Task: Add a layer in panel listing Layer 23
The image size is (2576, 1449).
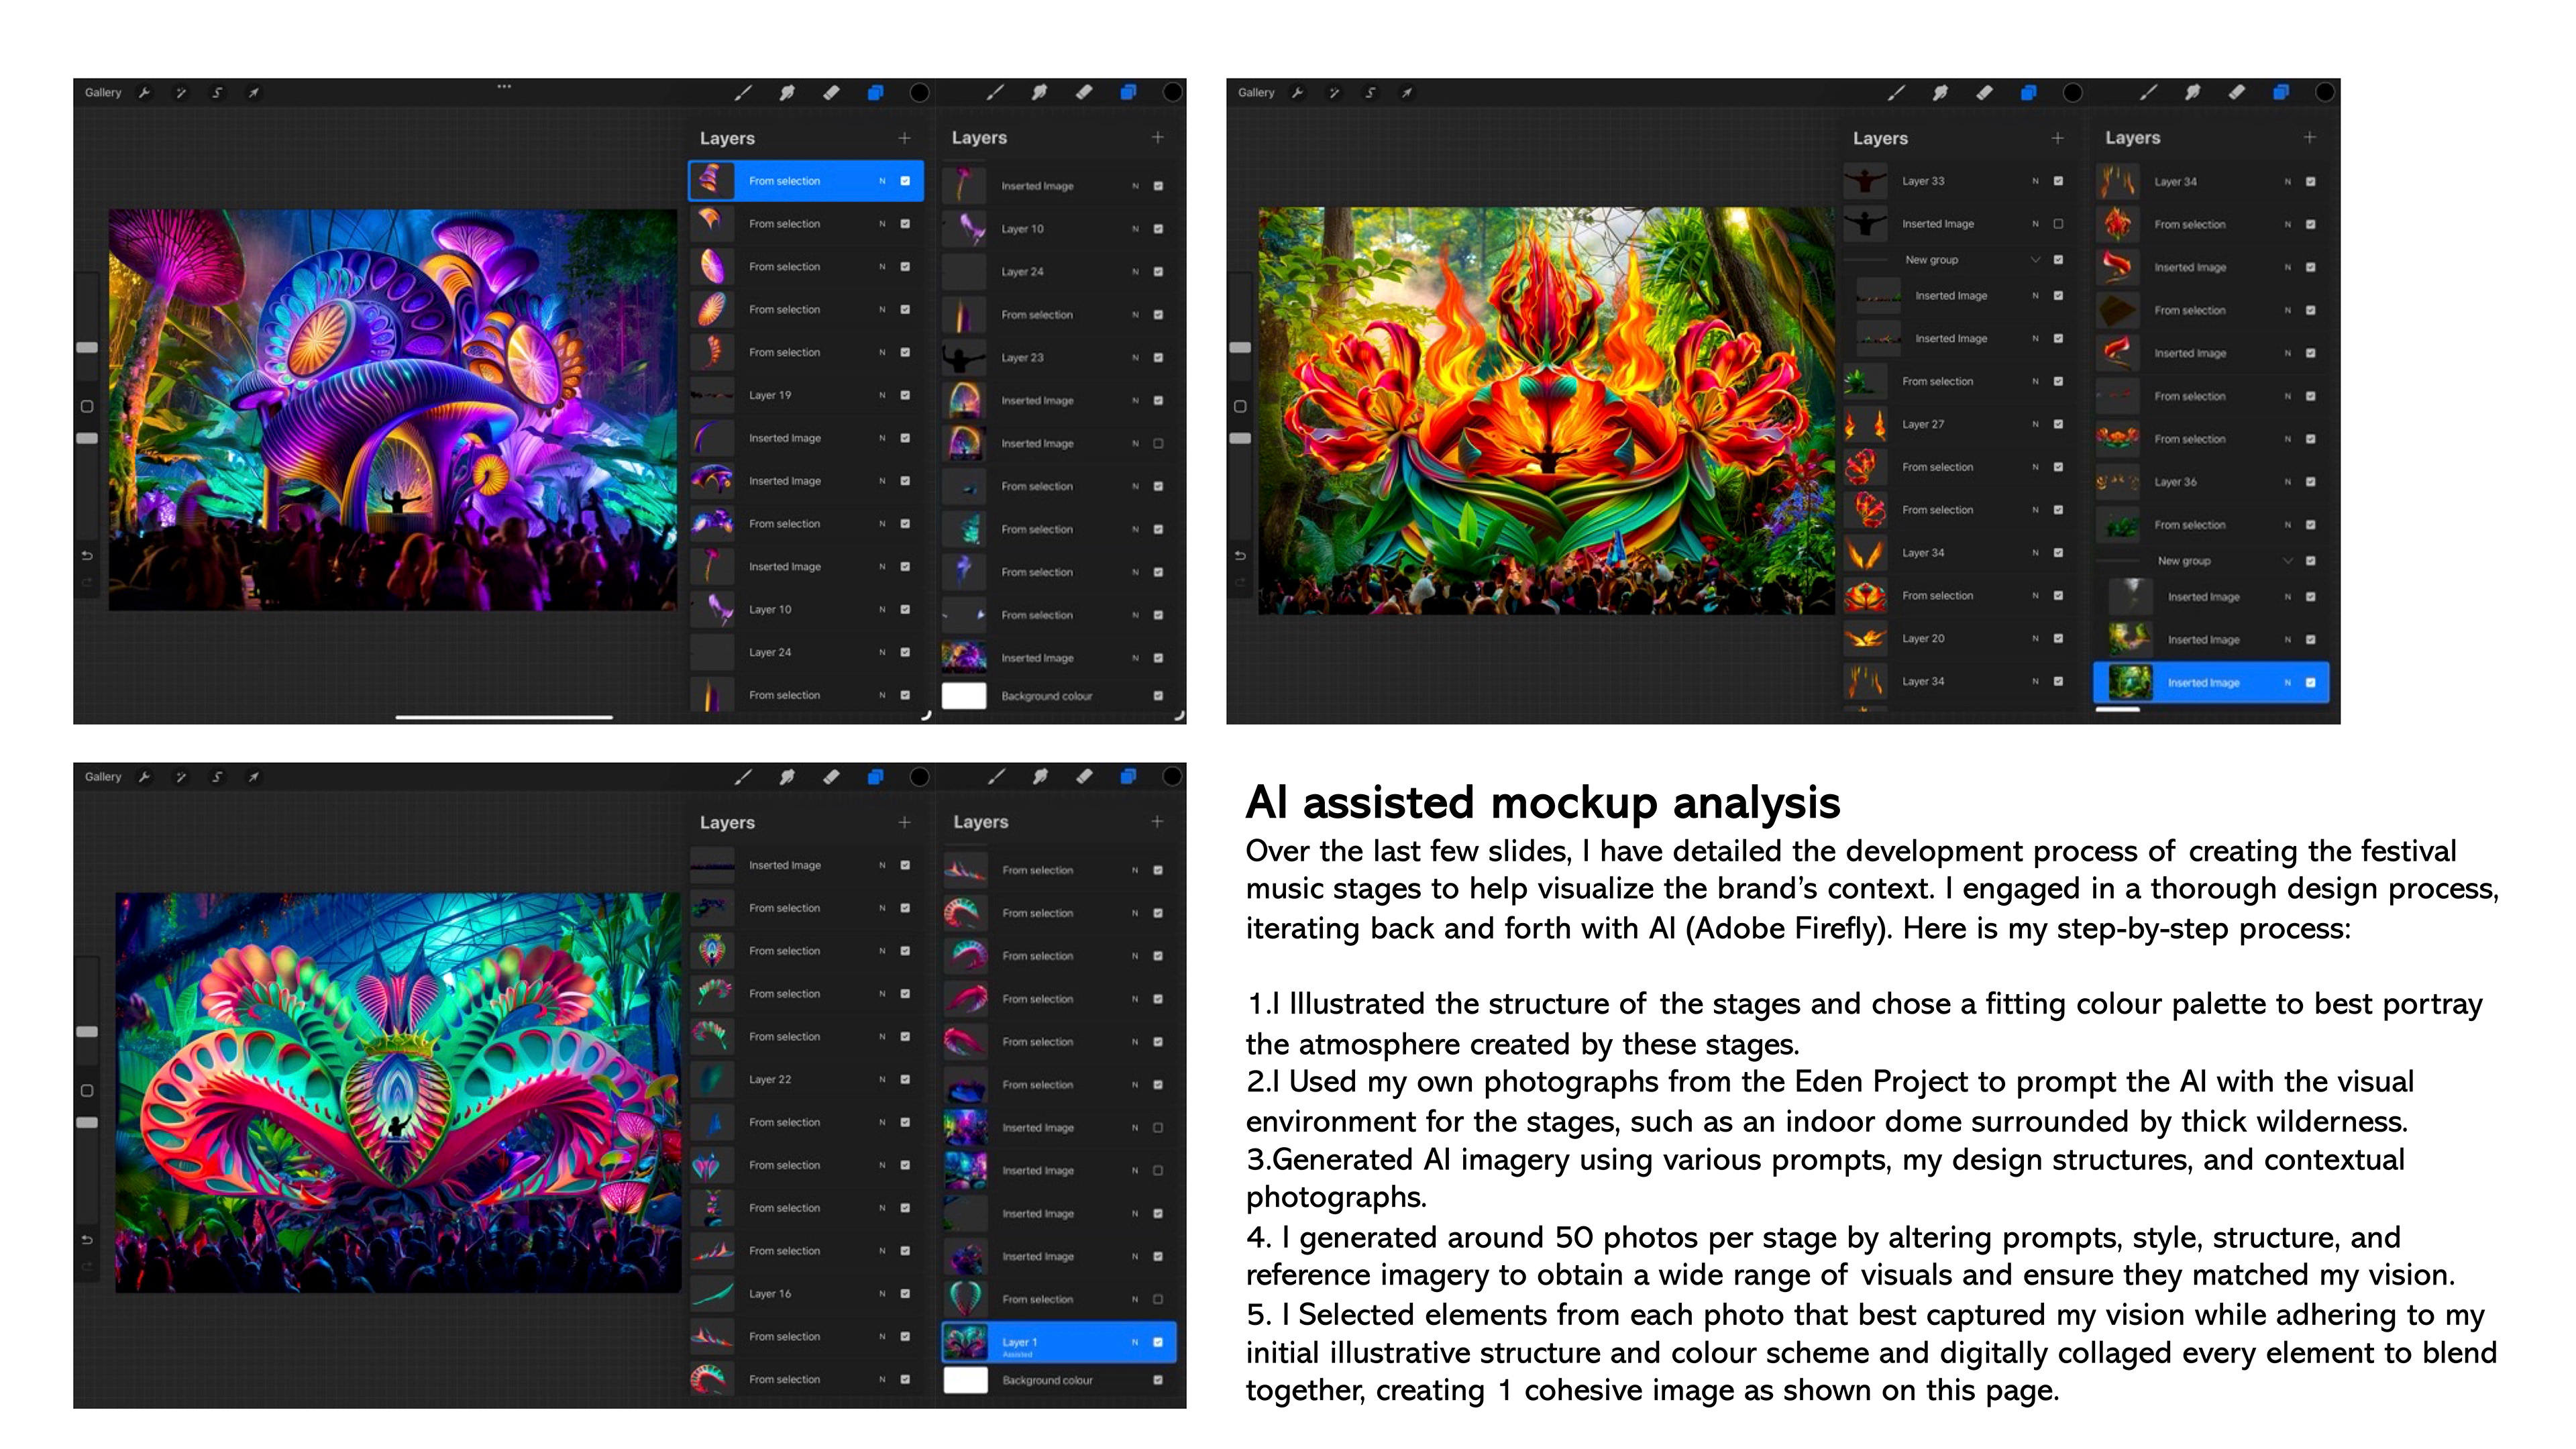Action: [x=1158, y=137]
